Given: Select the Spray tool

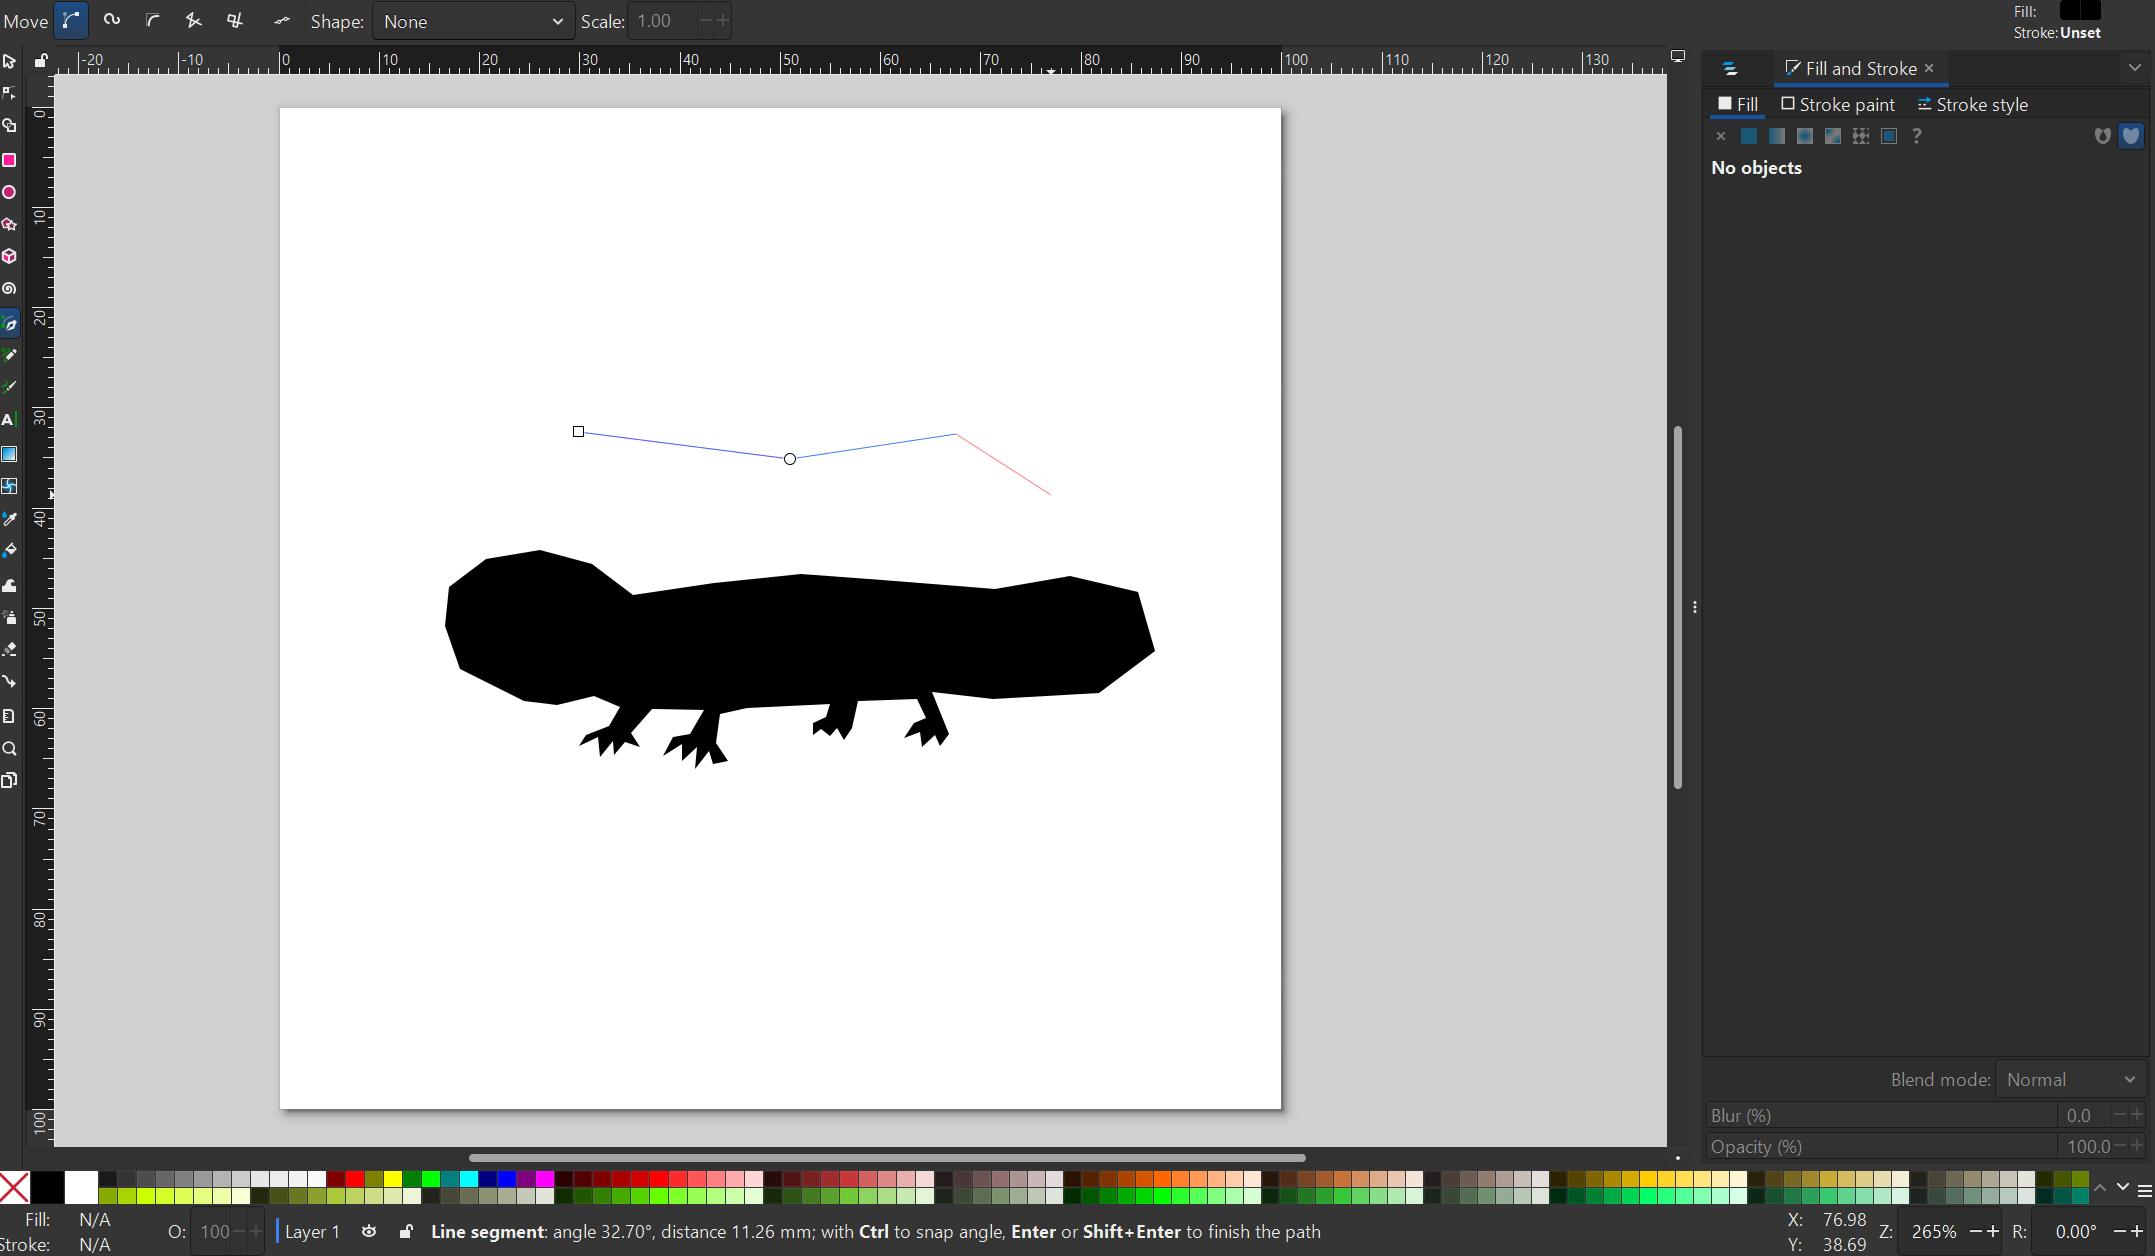Looking at the screenshot, I should coord(9,617).
